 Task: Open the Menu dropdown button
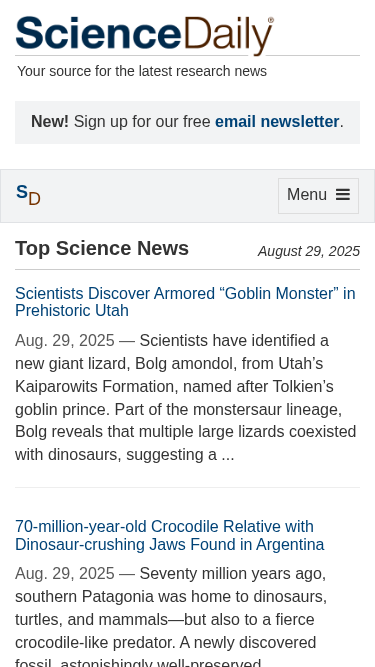coord(318,196)
